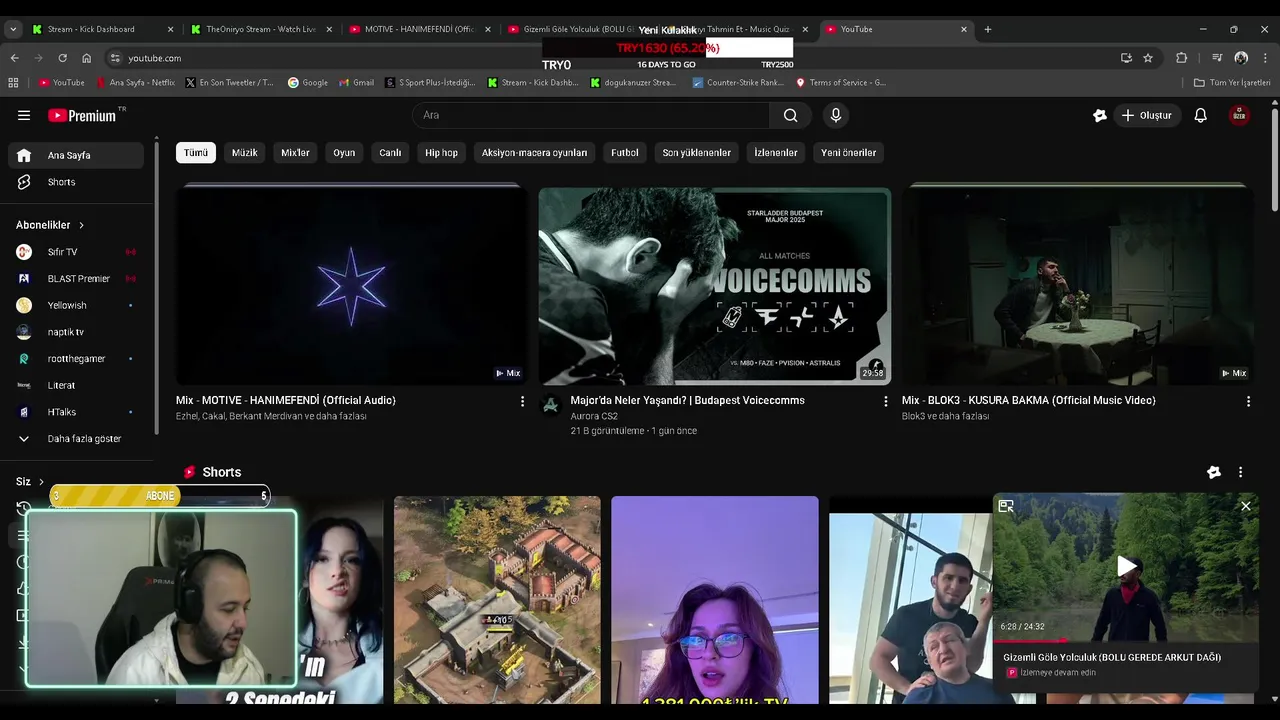Viewport: 1280px width, 720px height.
Task: Open BLOK3 KUSURA BAKMA mix thumbnail
Action: [1077, 285]
